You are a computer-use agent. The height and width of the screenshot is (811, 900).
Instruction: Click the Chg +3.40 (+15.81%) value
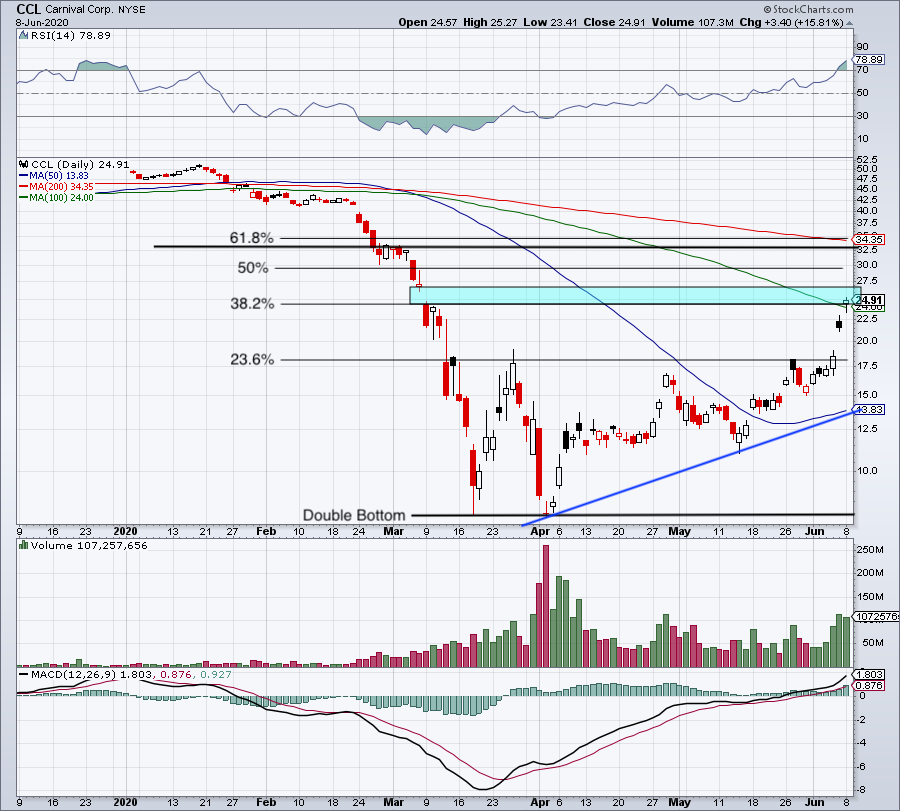[x=792, y=22]
